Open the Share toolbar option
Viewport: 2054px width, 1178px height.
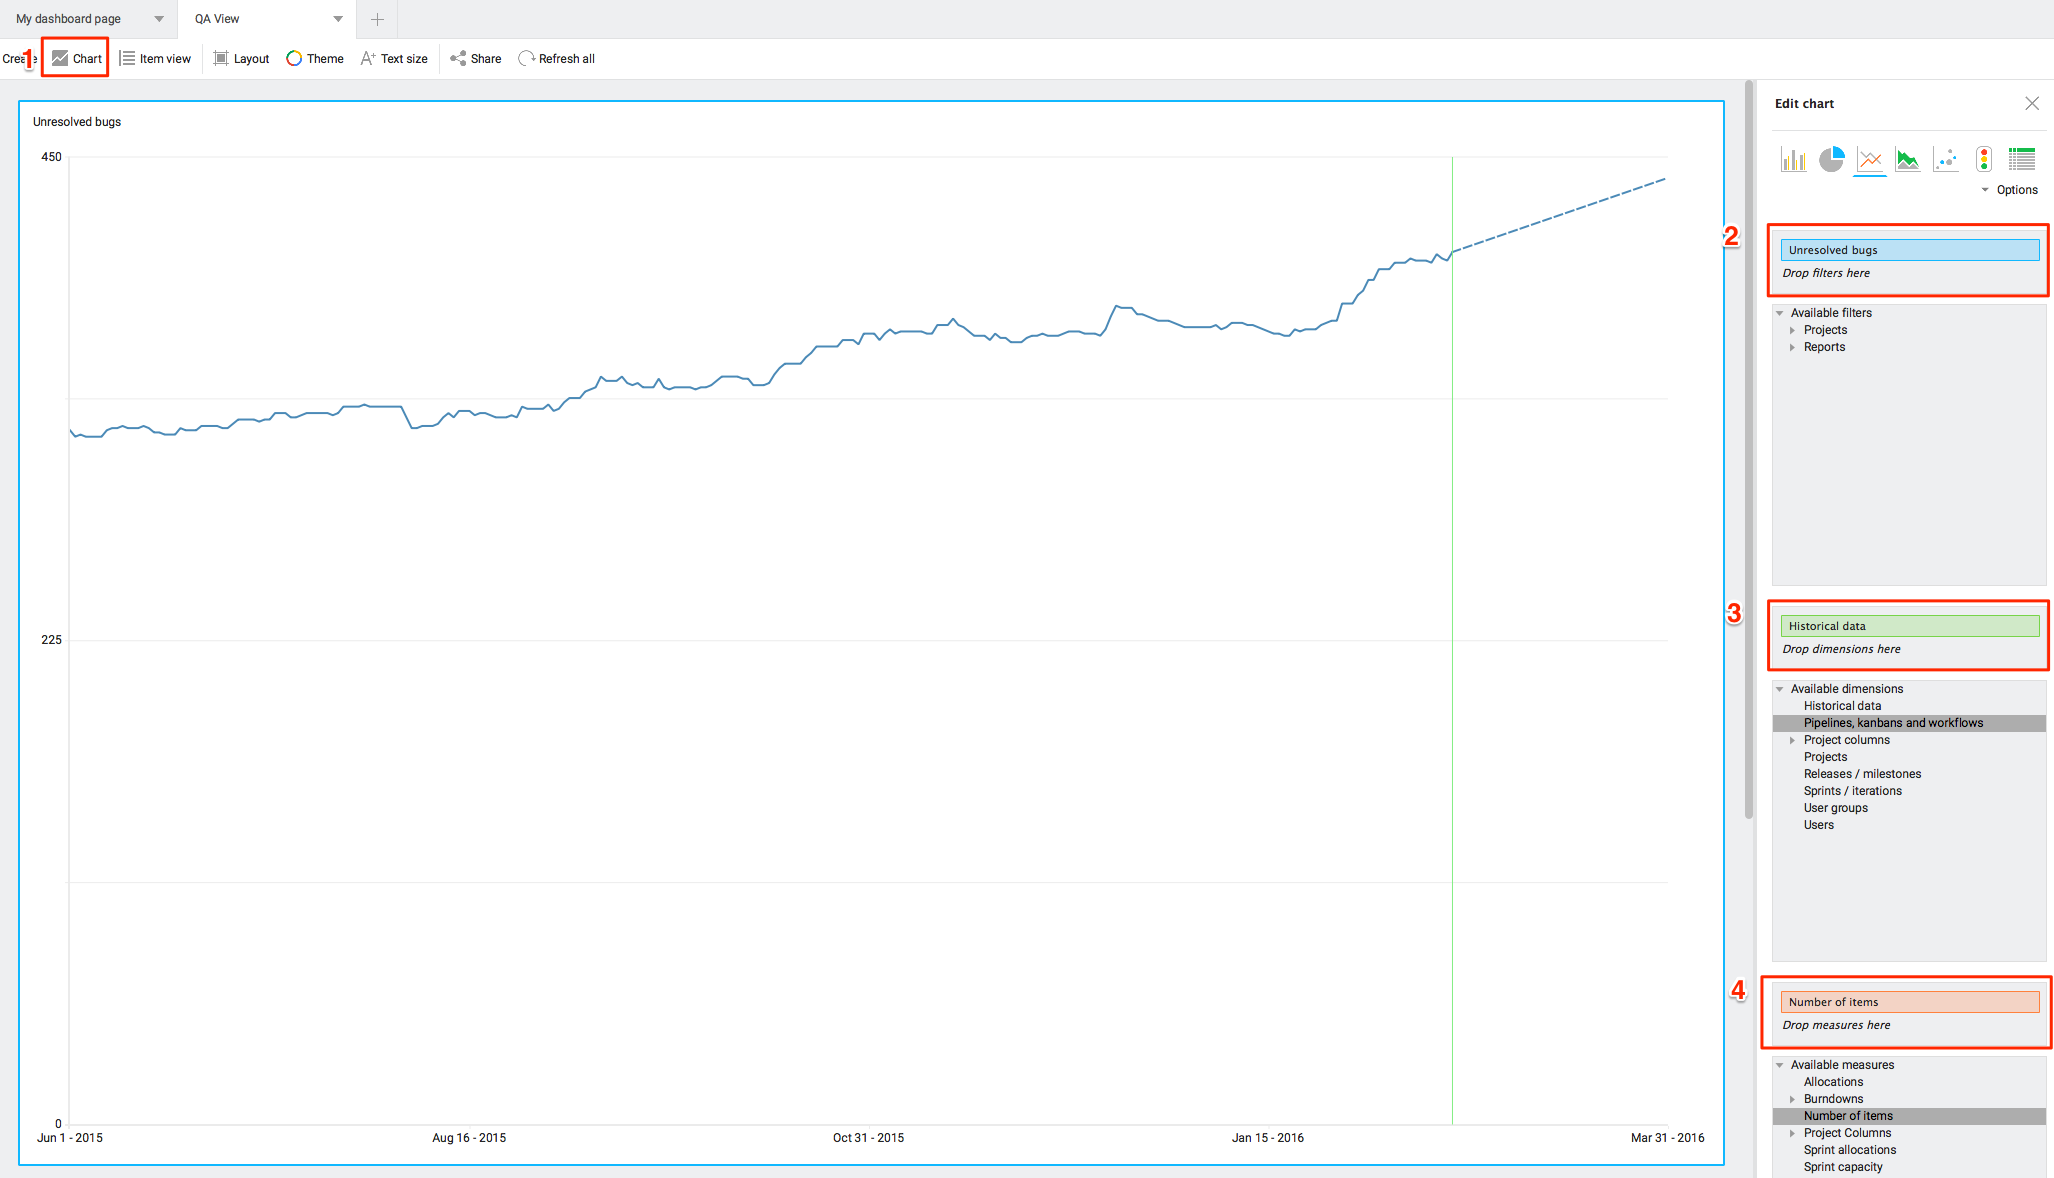[x=476, y=59]
